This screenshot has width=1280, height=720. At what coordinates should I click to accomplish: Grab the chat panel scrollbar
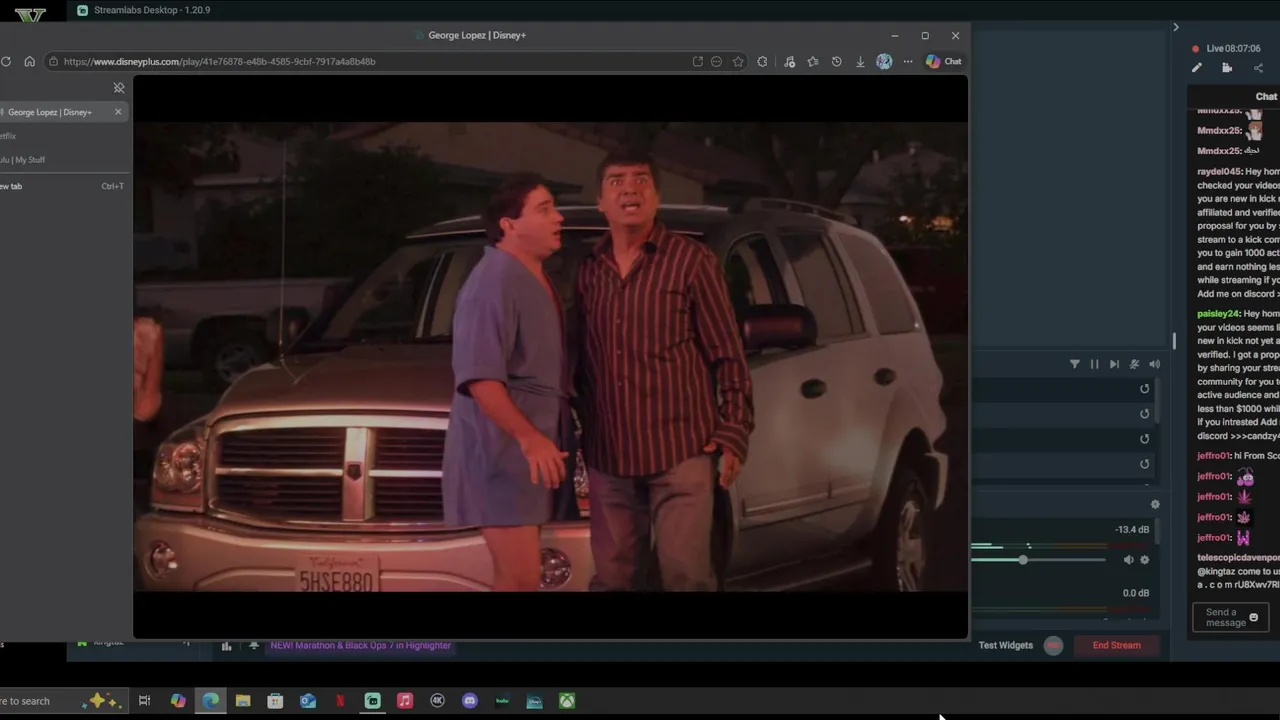tap(1174, 342)
